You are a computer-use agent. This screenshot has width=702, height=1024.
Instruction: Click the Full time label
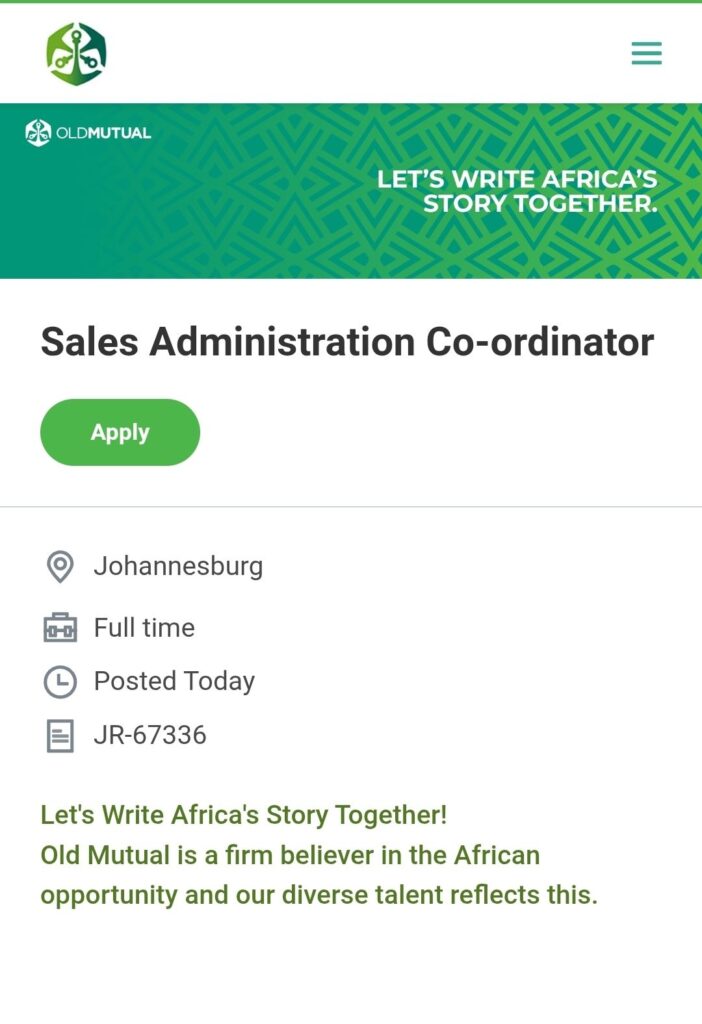point(144,628)
